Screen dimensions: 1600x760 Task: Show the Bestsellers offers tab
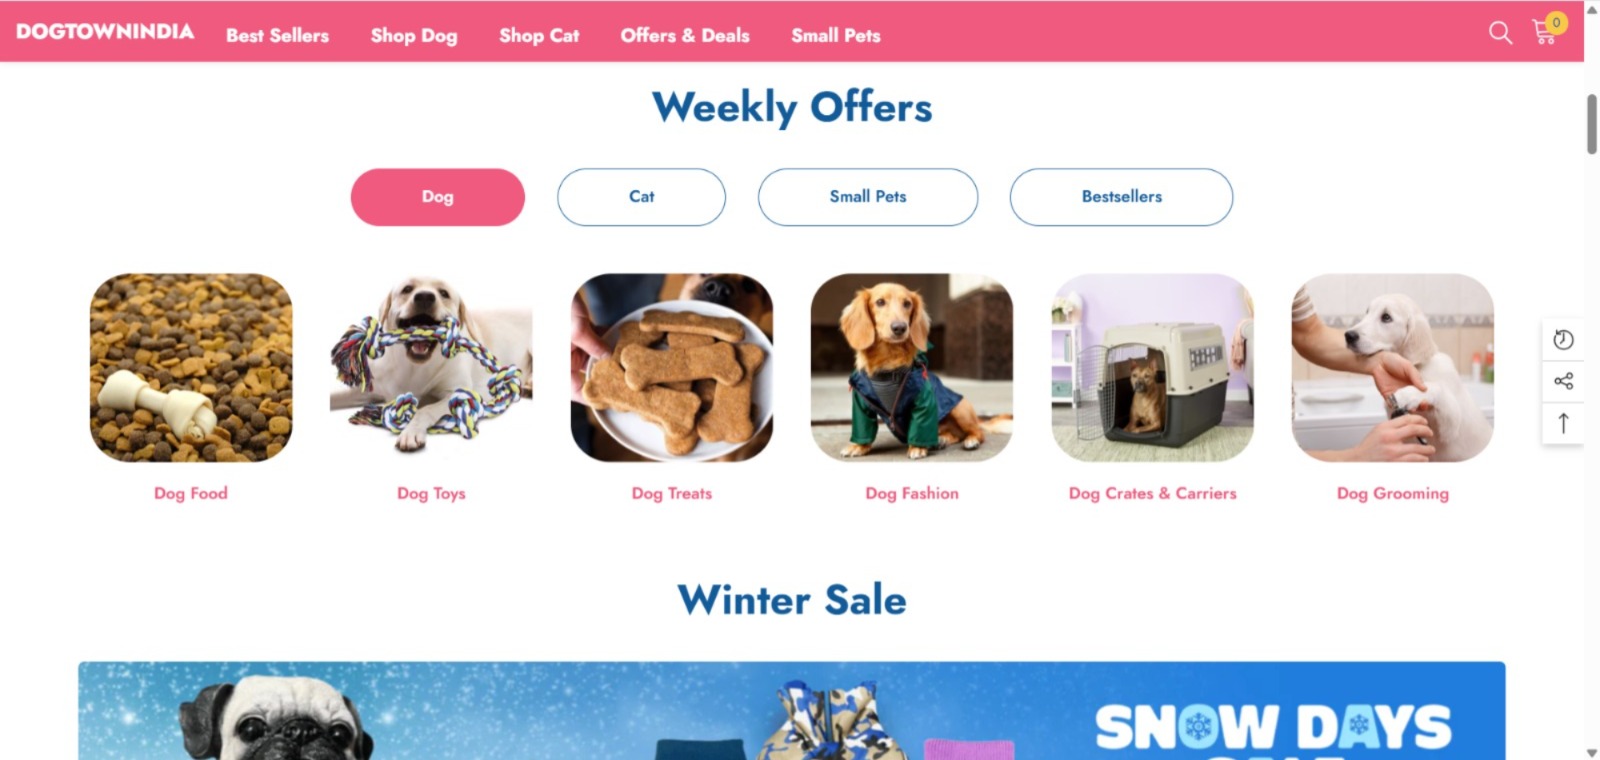1121,197
